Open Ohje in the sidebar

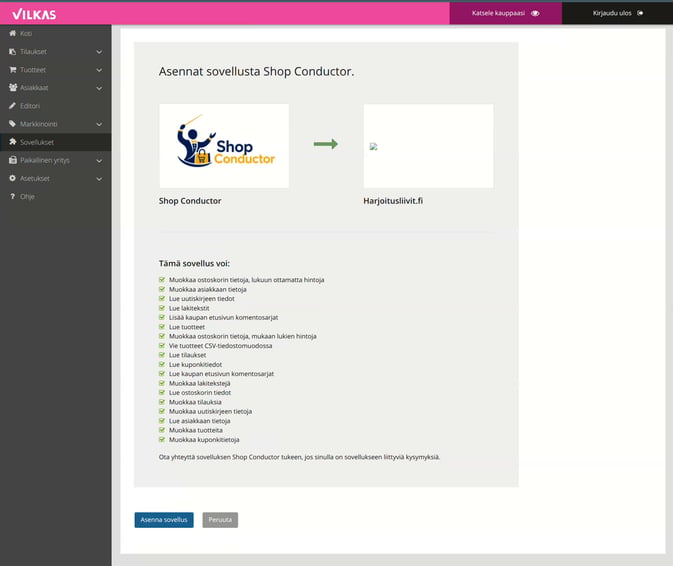tap(56, 197)
